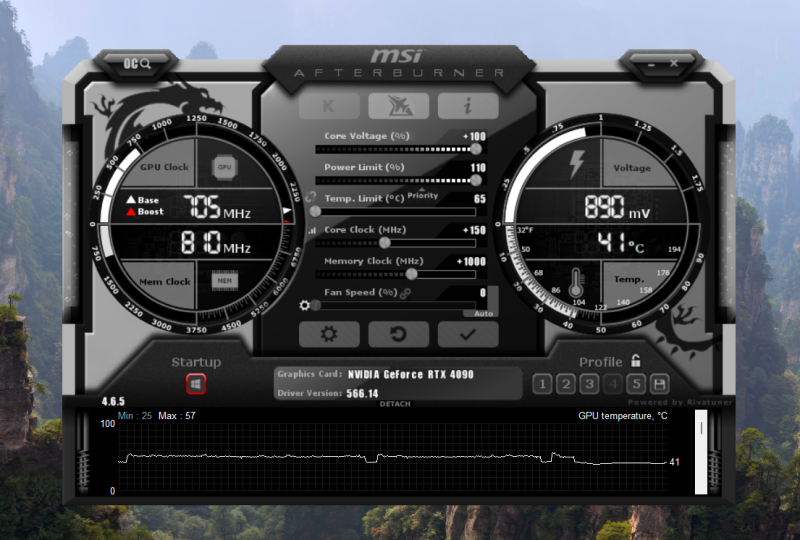
Task: Click the Kombustor K button
Action: (x=329, y=105)
